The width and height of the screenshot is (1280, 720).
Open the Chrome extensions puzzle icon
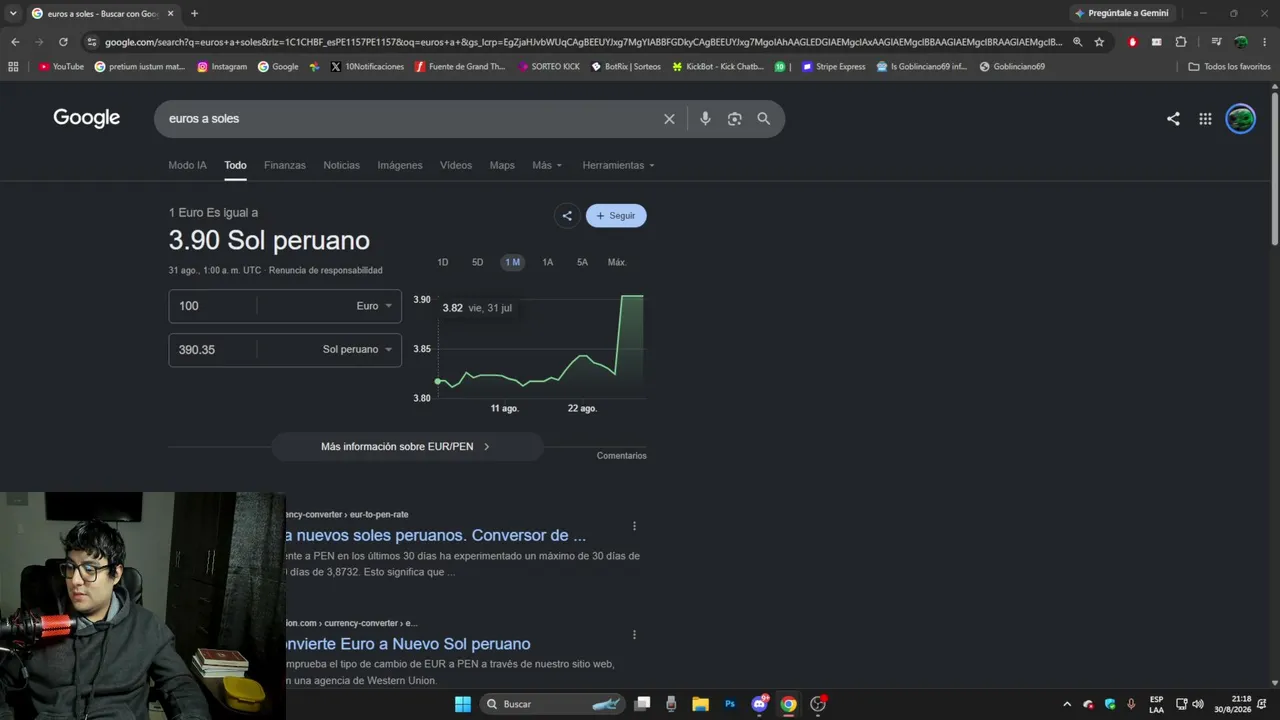[x=1181, y=42]
